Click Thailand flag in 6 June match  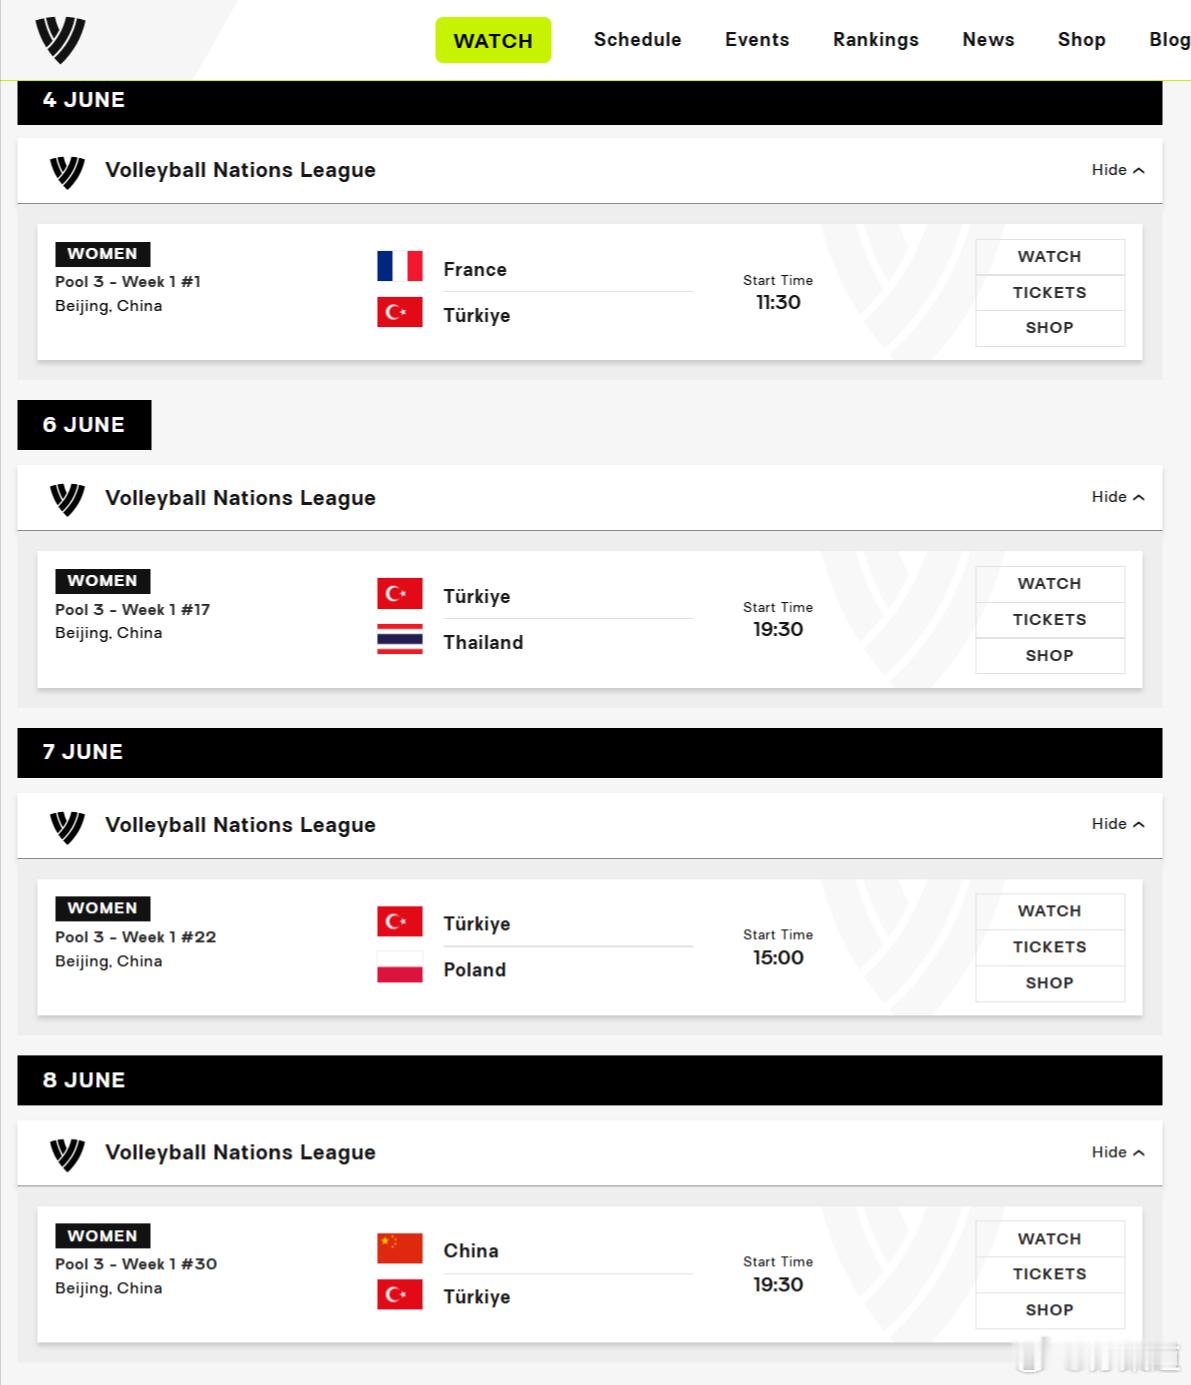399,640
